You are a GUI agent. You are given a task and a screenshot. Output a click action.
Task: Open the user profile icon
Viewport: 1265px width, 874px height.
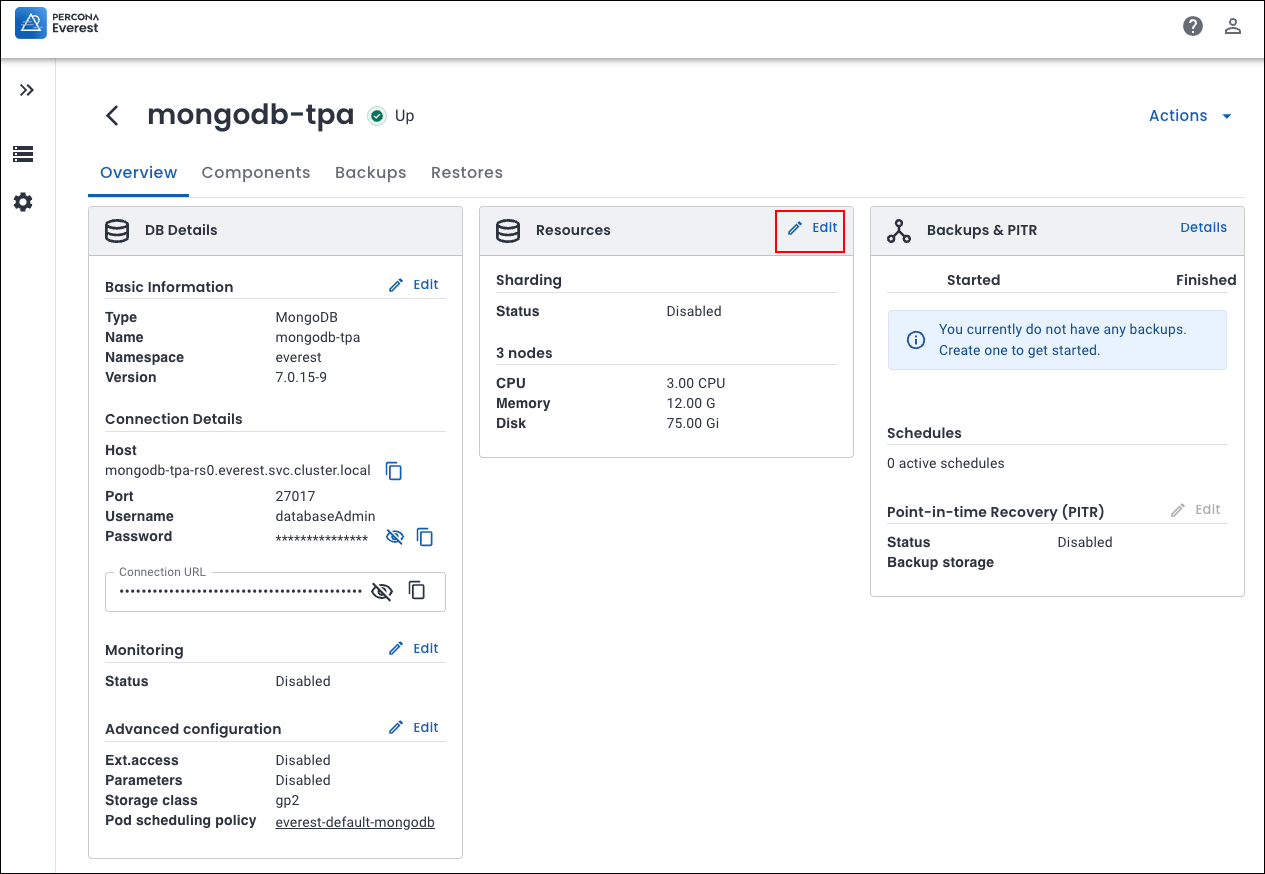coord(1232,26)
